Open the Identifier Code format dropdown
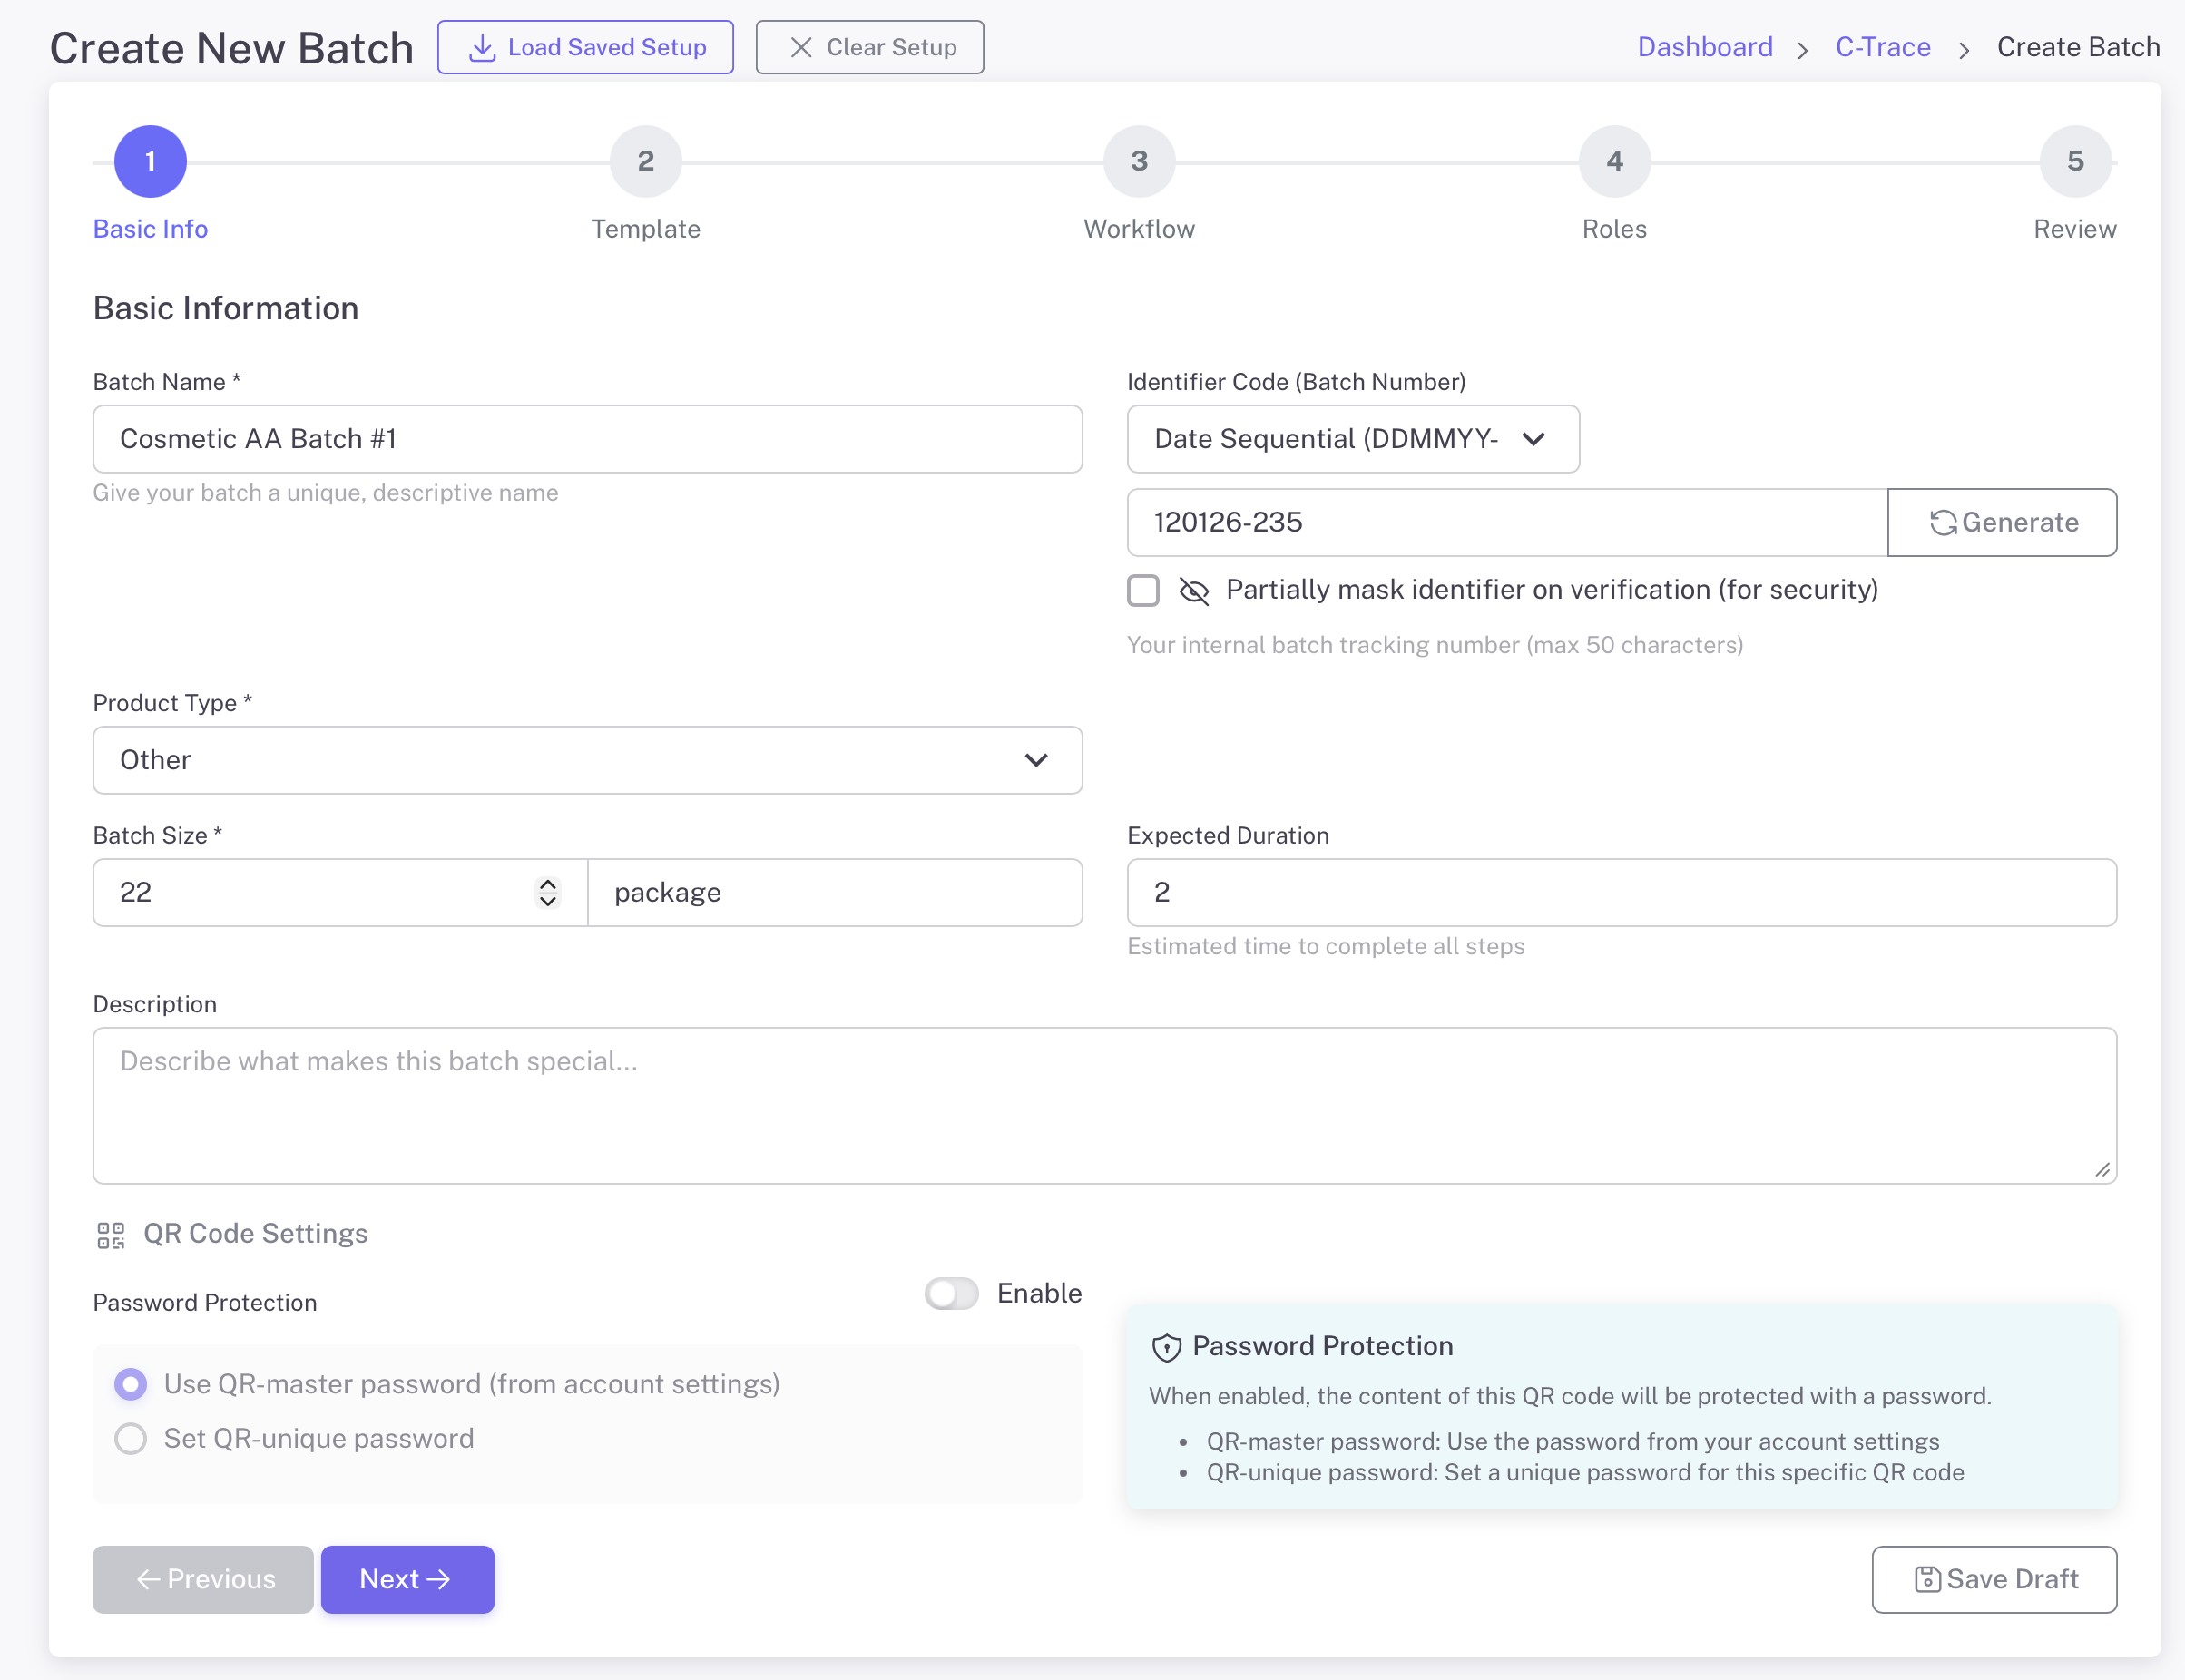The width and height of the screenshot is (2185, 1680). tap(1352, 439)
